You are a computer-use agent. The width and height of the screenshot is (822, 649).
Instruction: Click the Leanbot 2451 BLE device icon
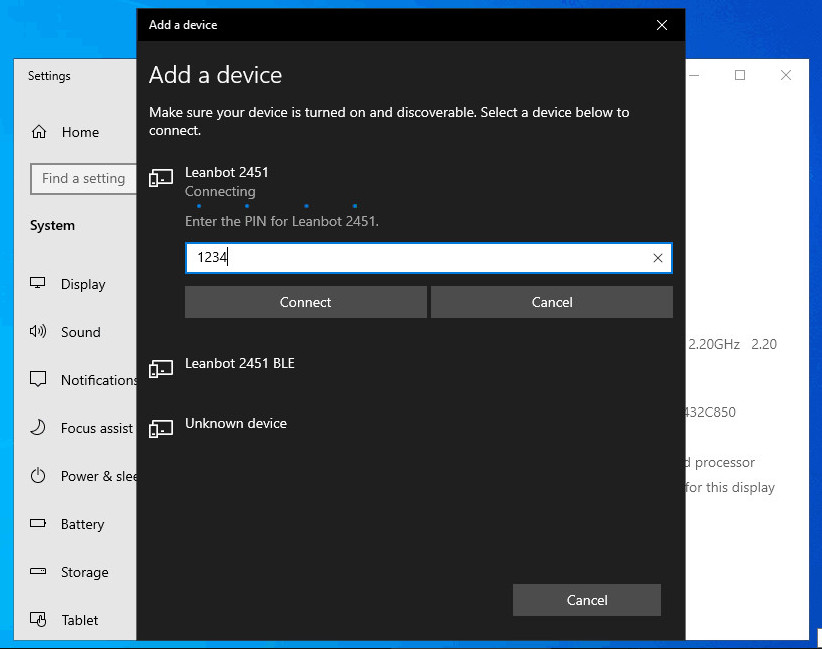tap(161, 369)
